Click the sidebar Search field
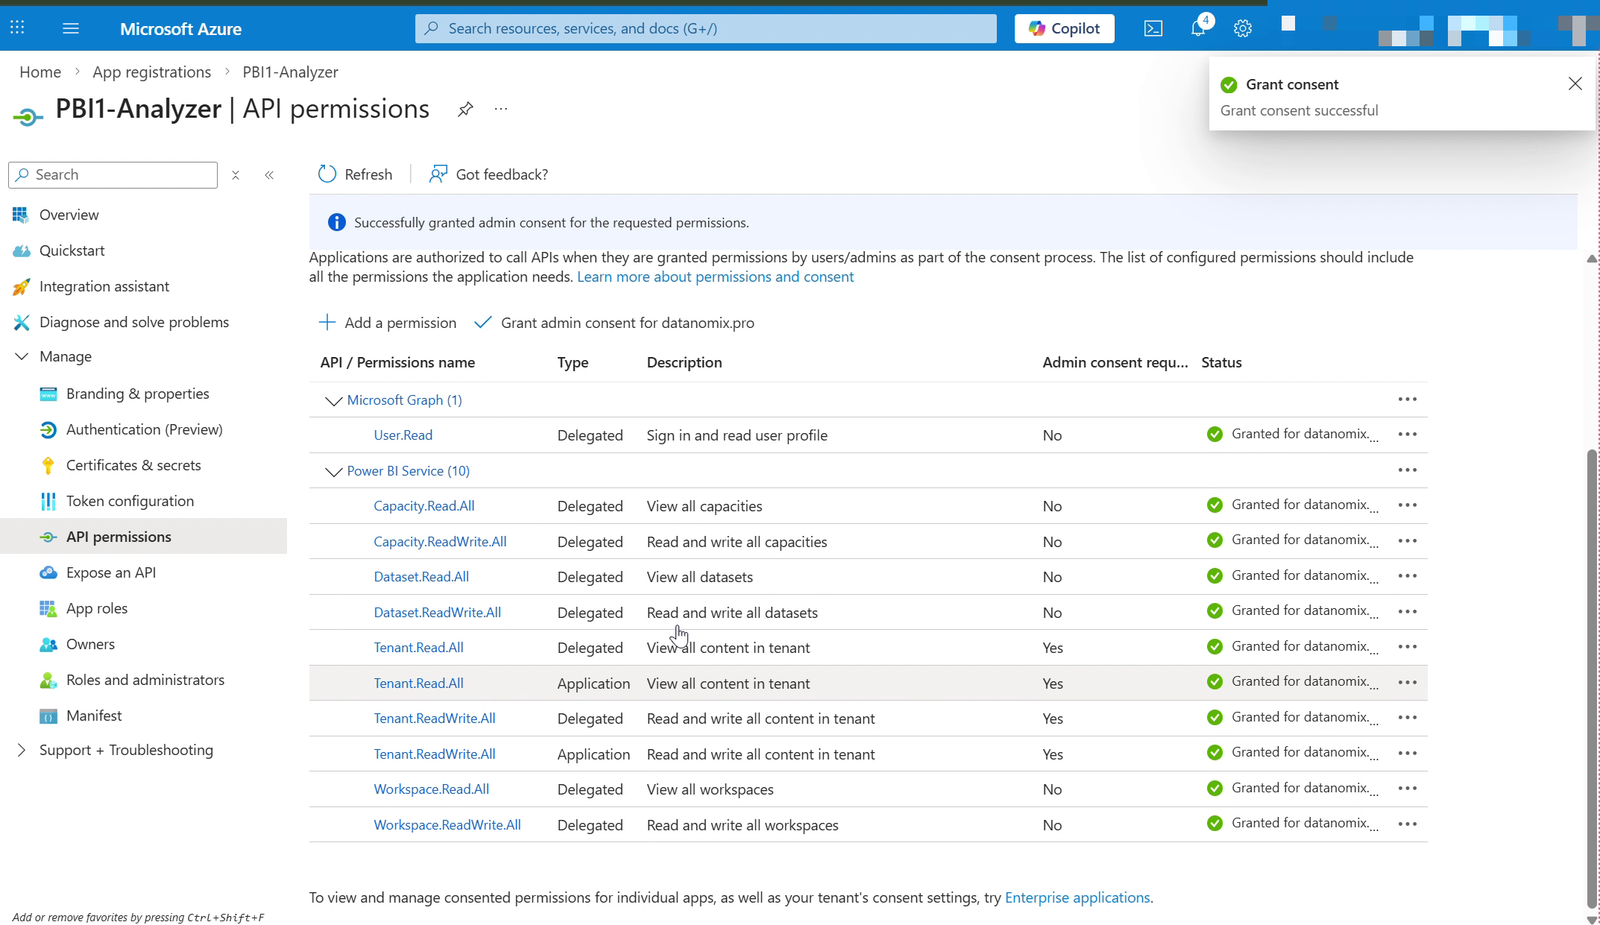The height and width of the screenshot is (925, 1600). (113, 174)
